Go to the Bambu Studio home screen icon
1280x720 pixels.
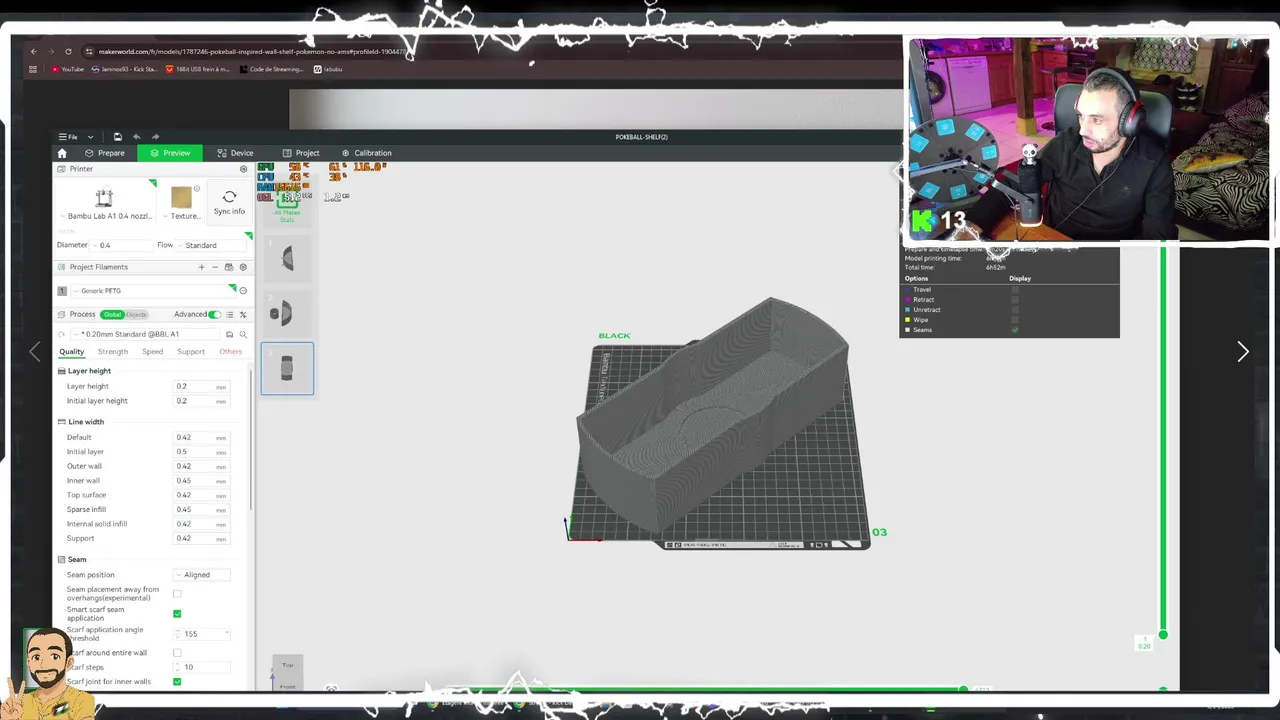[62, 153]
